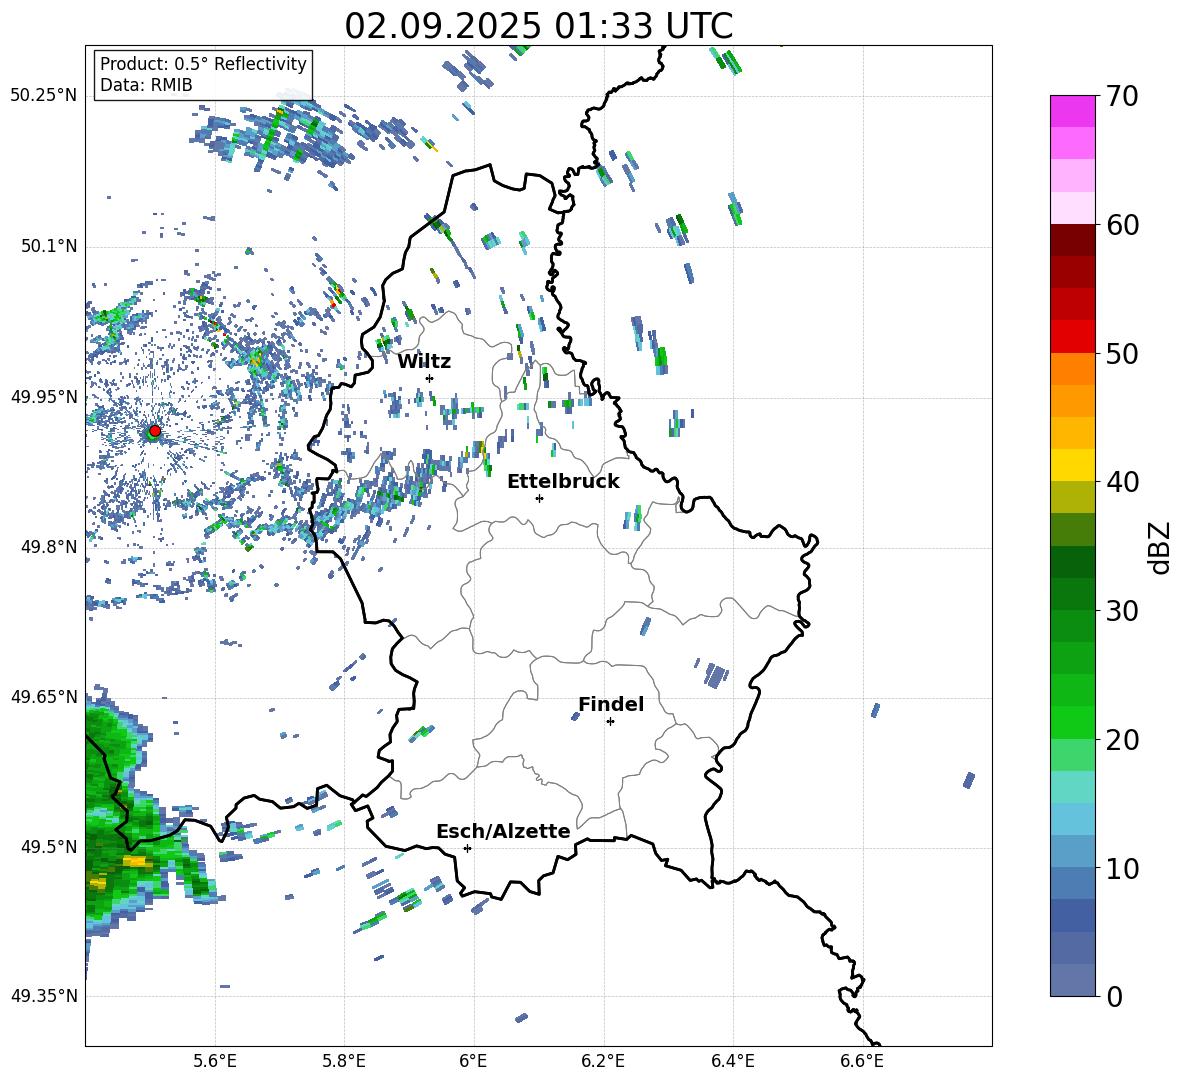Click the 40 tick on the colorbar

point(1122,482)
